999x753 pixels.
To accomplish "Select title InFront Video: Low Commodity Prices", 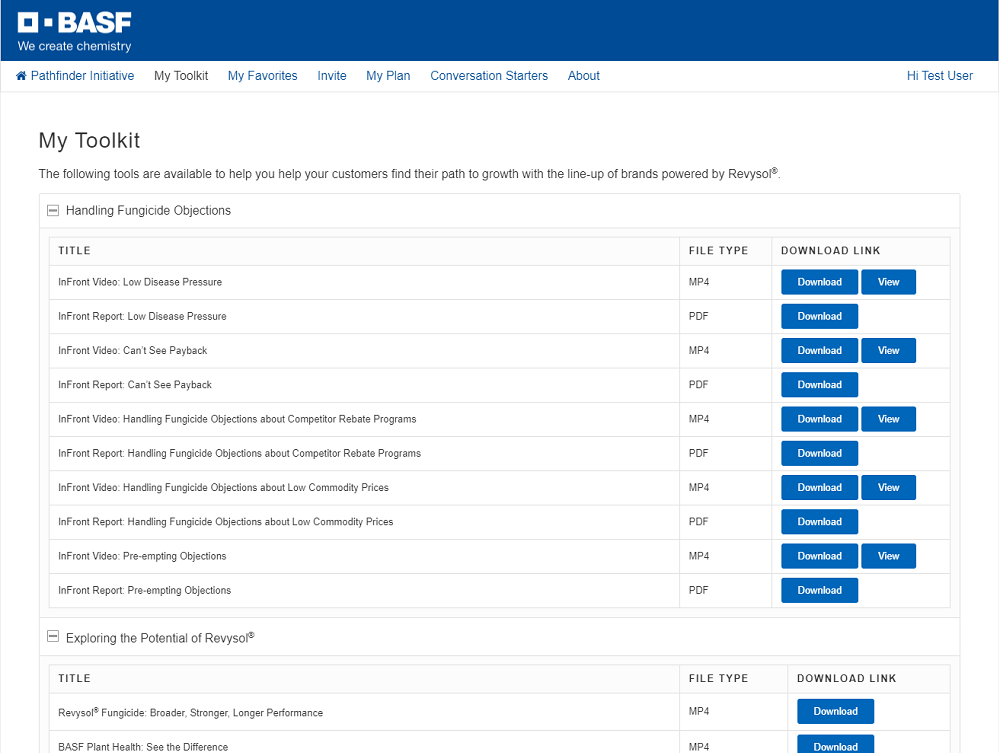I will (x=223, y=488).
